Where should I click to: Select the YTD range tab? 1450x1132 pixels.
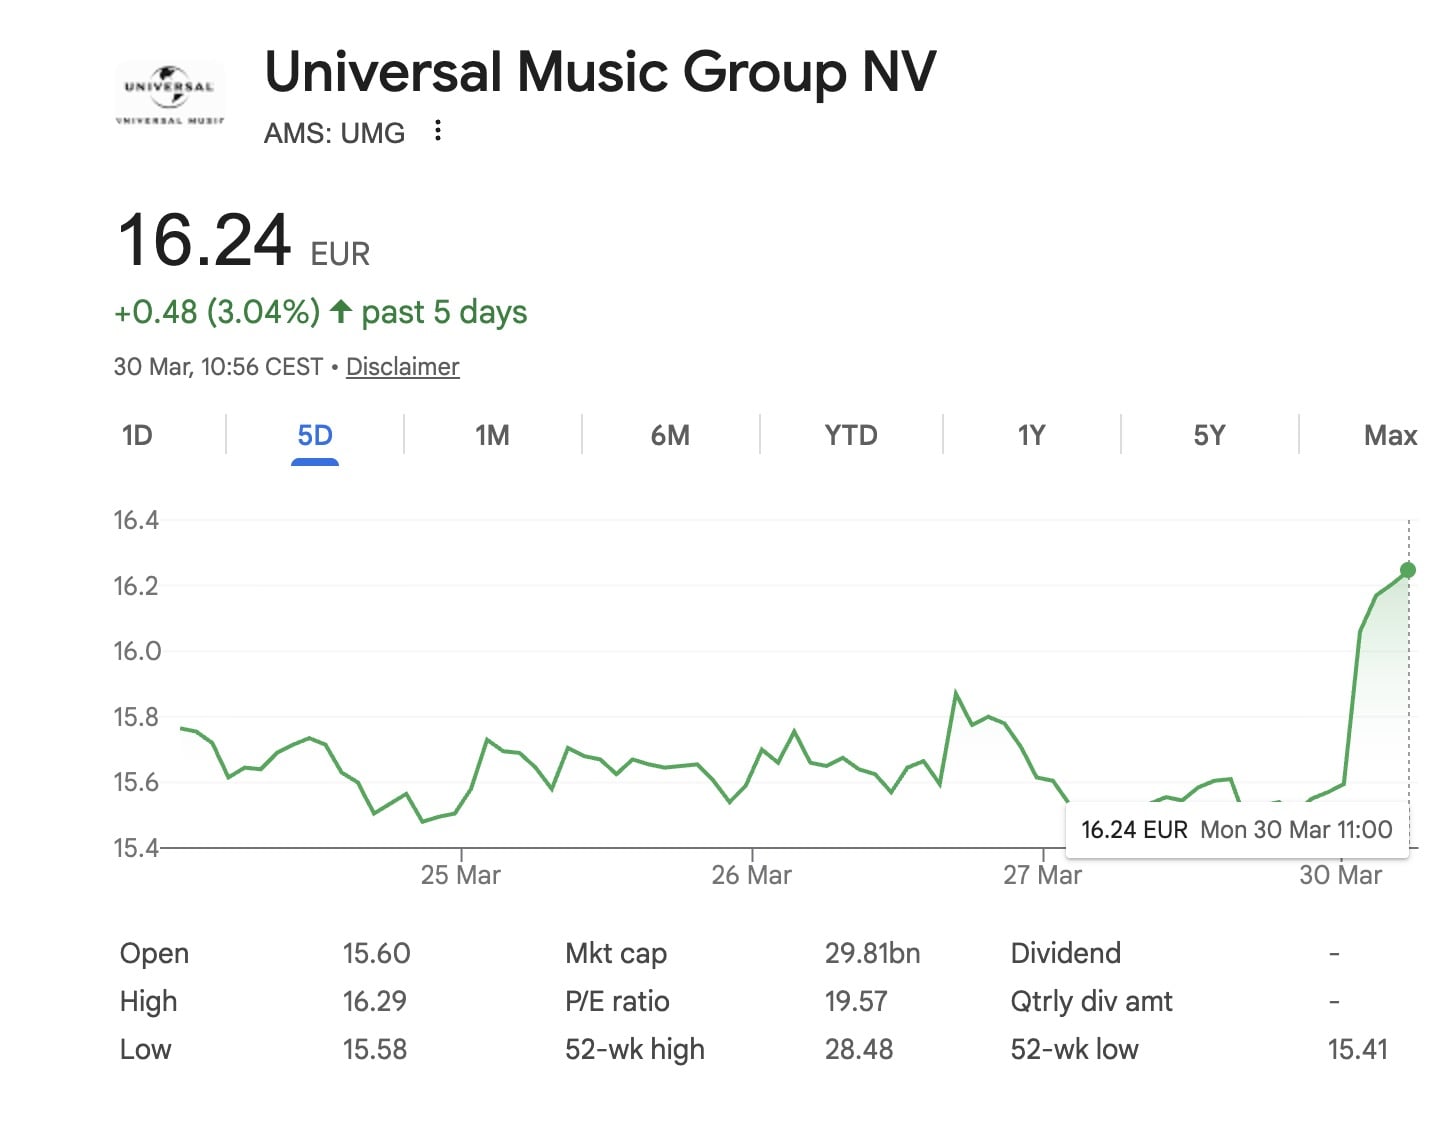(851, 436)
